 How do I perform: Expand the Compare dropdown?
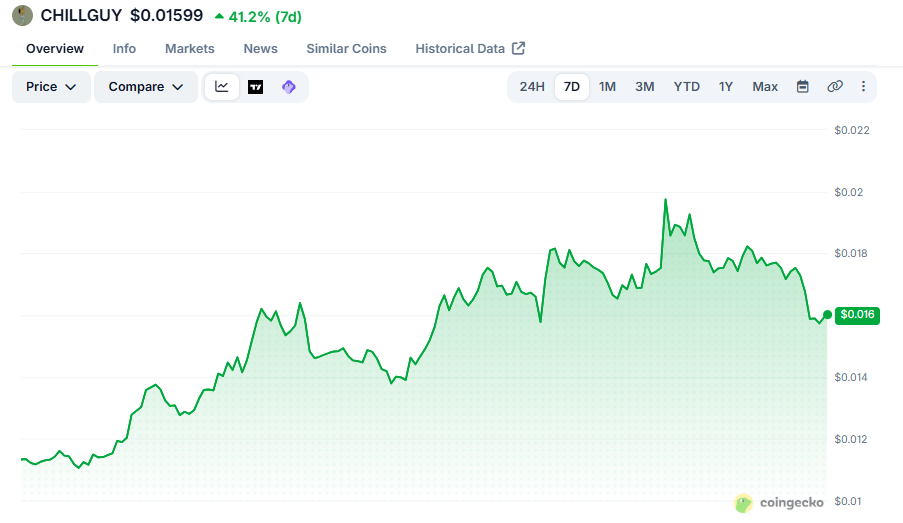146,87
